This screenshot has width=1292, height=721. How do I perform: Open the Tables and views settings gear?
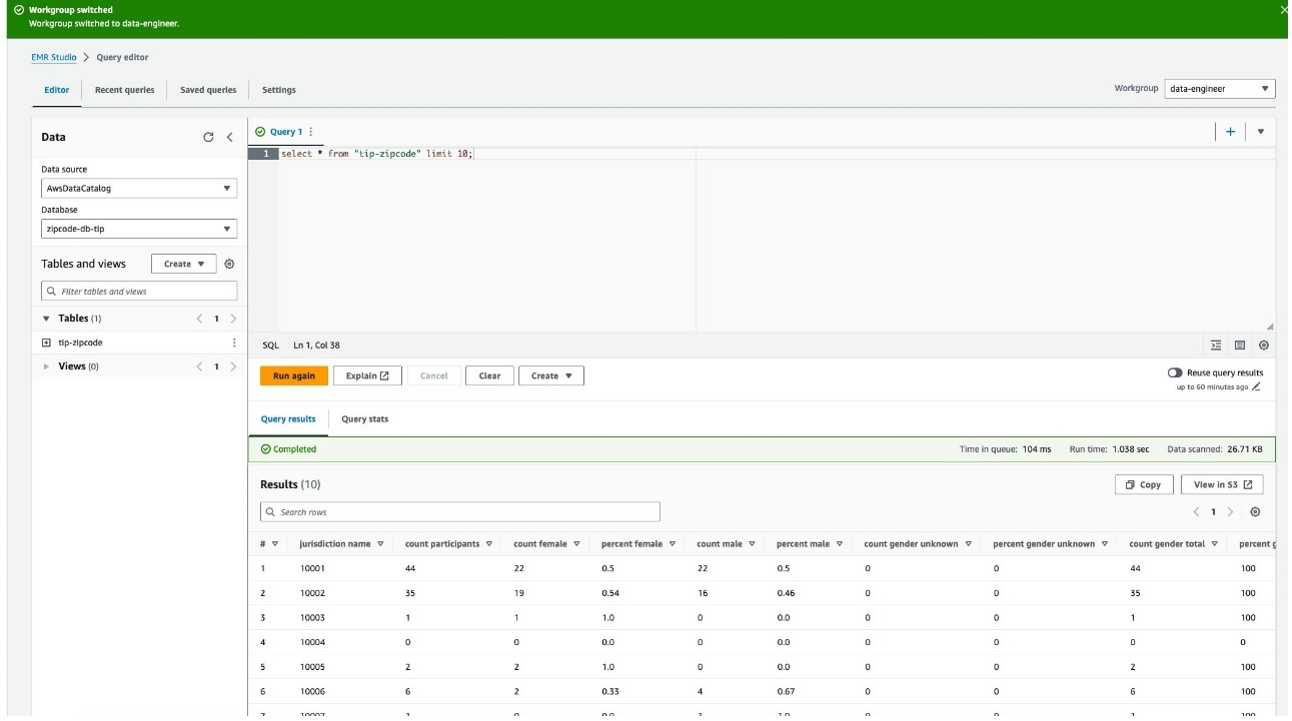(228, 263)
